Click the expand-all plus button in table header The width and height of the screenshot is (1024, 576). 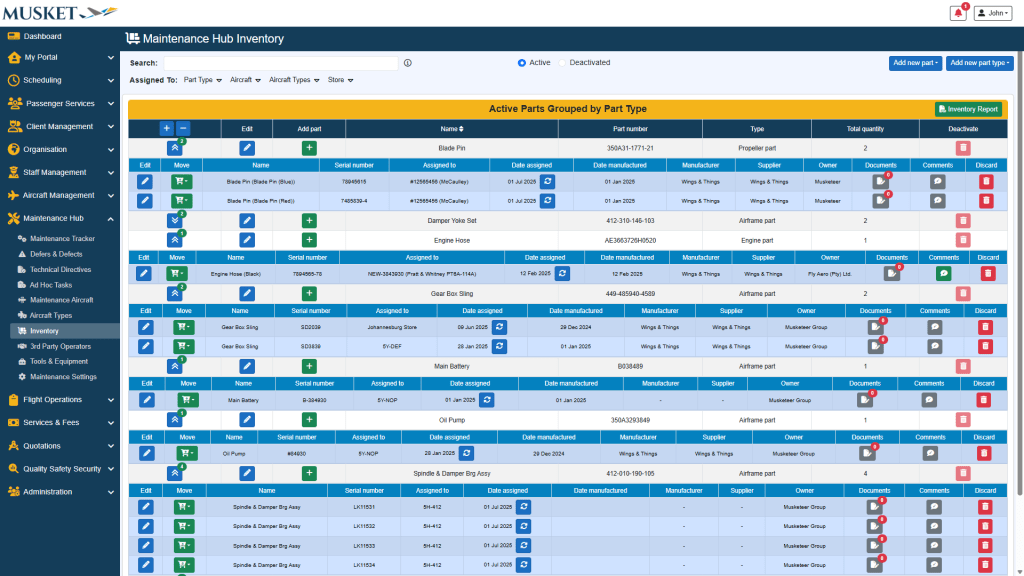[167, 129]
